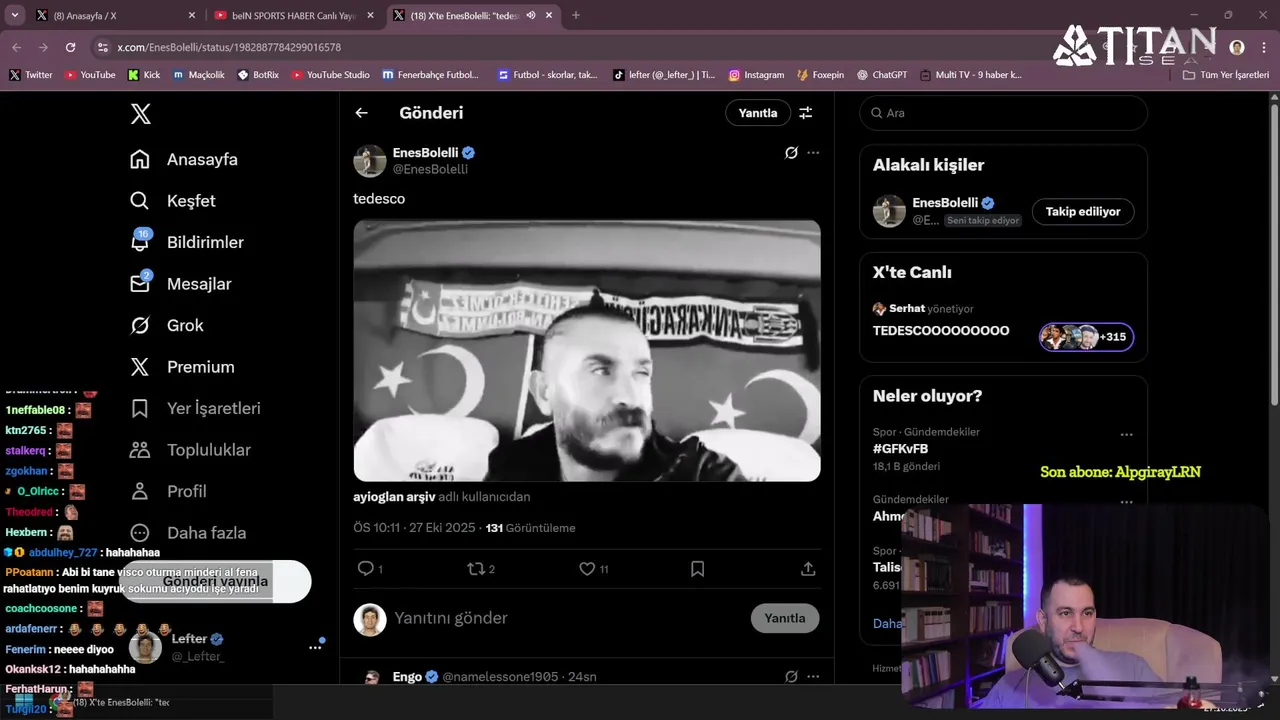Click the site info icon in address bar
This screenshot has width=1280, height=720.
103,47
